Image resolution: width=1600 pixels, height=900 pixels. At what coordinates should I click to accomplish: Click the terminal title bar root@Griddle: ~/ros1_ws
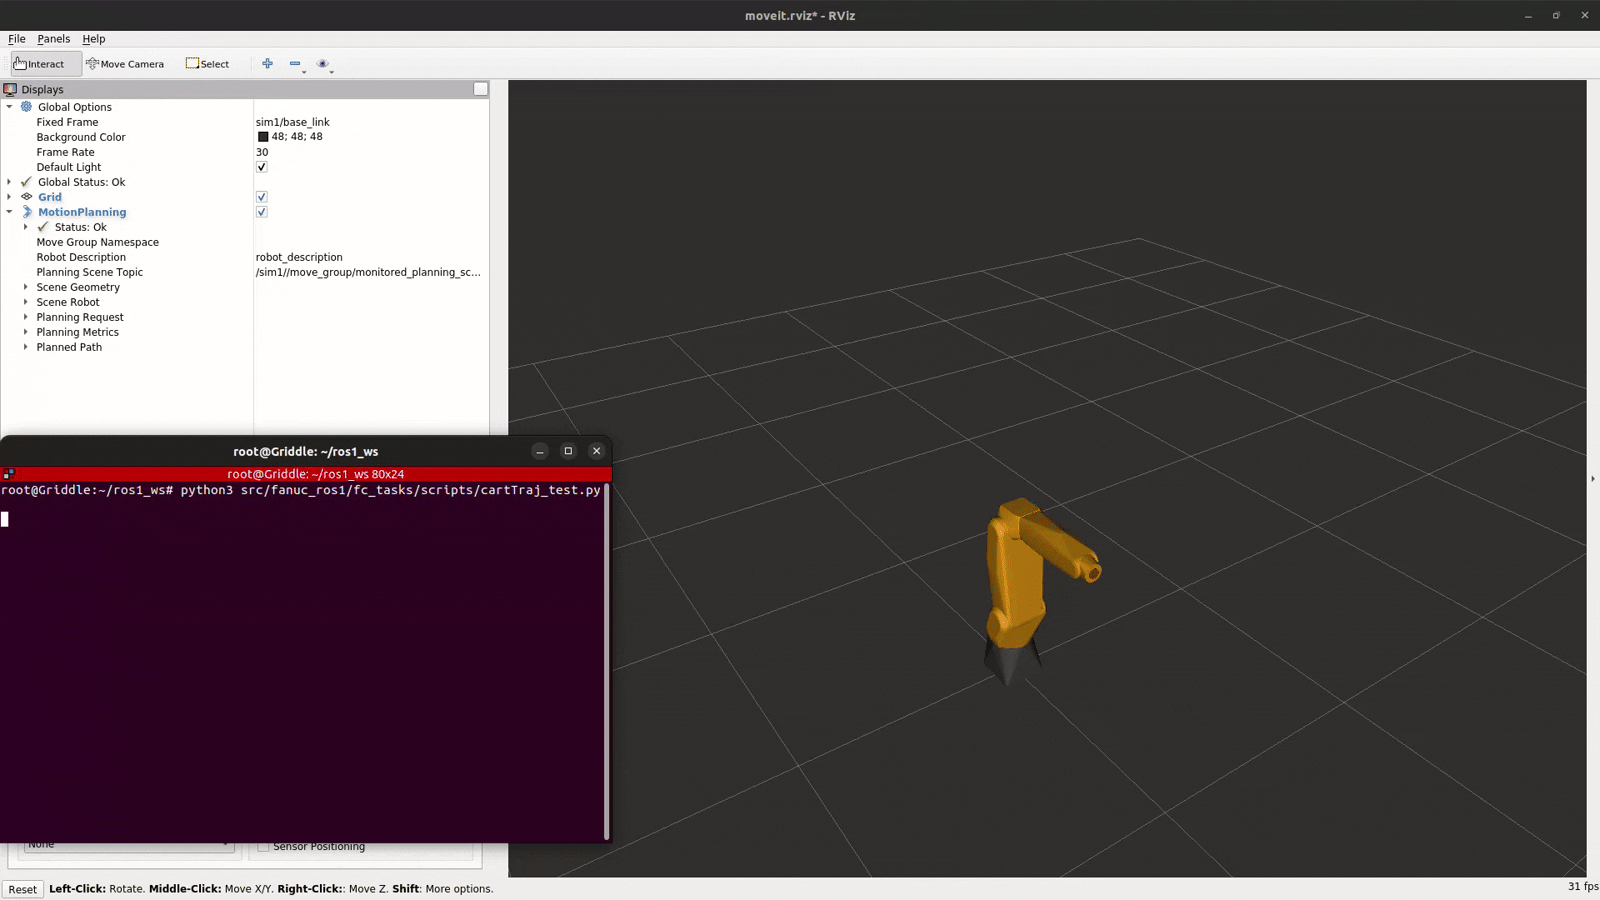click(x=306, y=452)
